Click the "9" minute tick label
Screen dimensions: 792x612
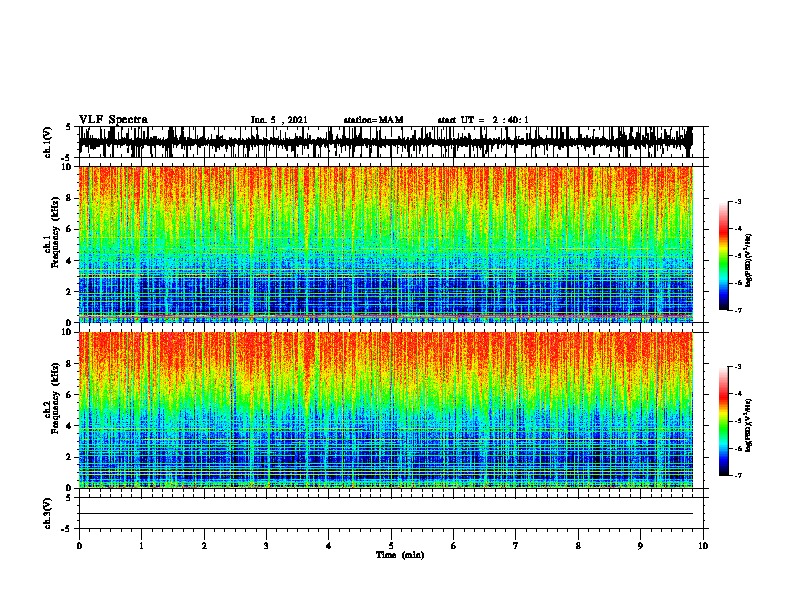(640, 546)
